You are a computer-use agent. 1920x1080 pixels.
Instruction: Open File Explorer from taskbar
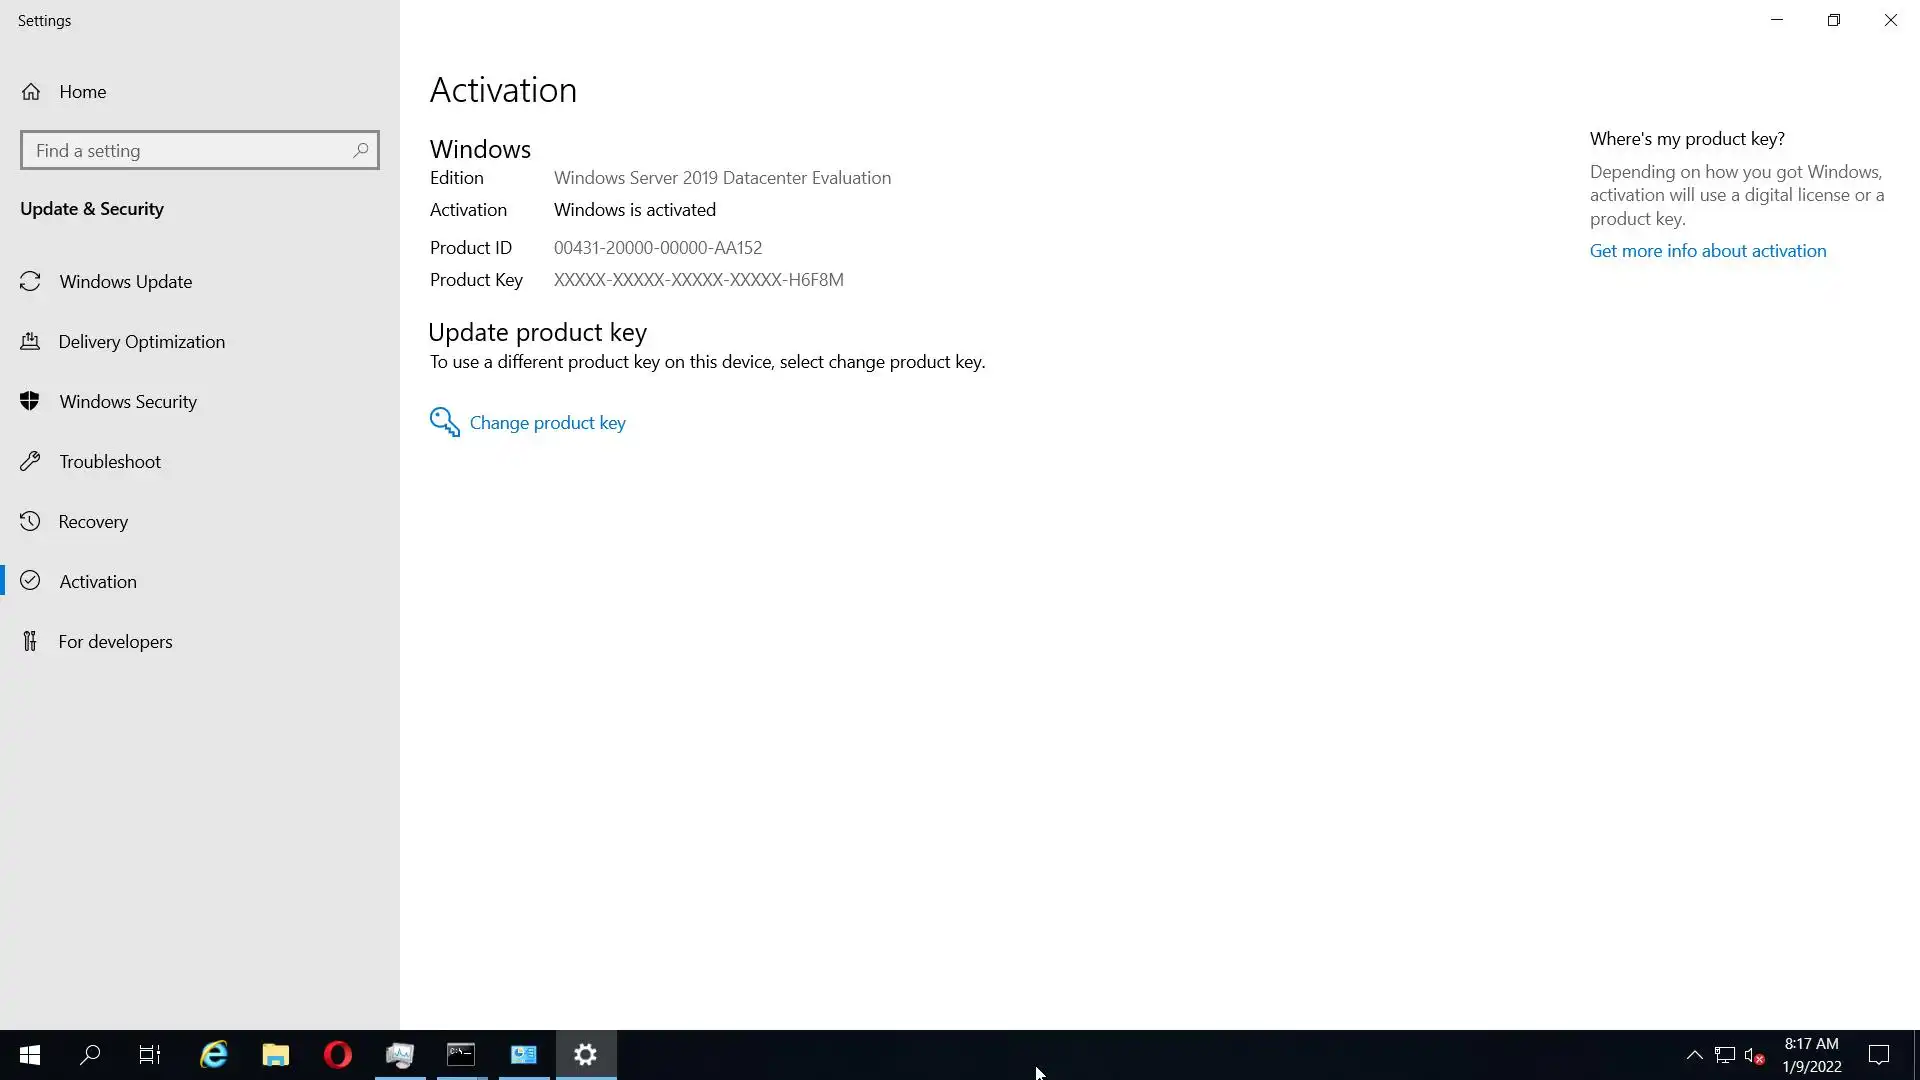276,1055
